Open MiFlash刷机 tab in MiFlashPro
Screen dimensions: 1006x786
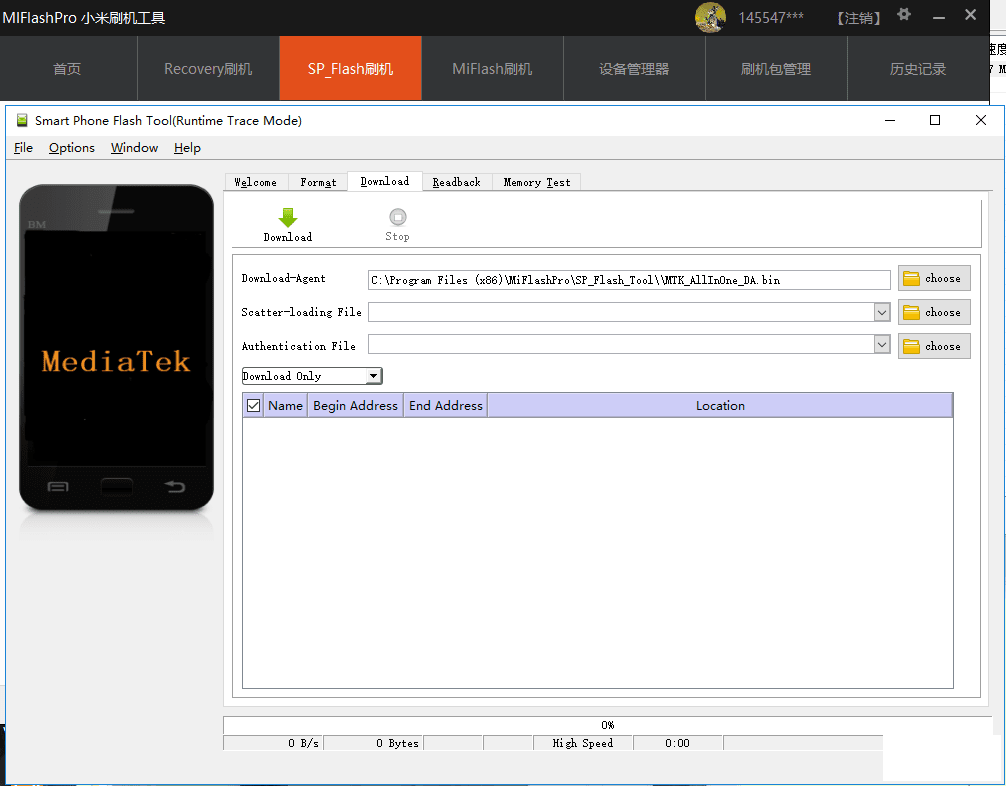492,69
